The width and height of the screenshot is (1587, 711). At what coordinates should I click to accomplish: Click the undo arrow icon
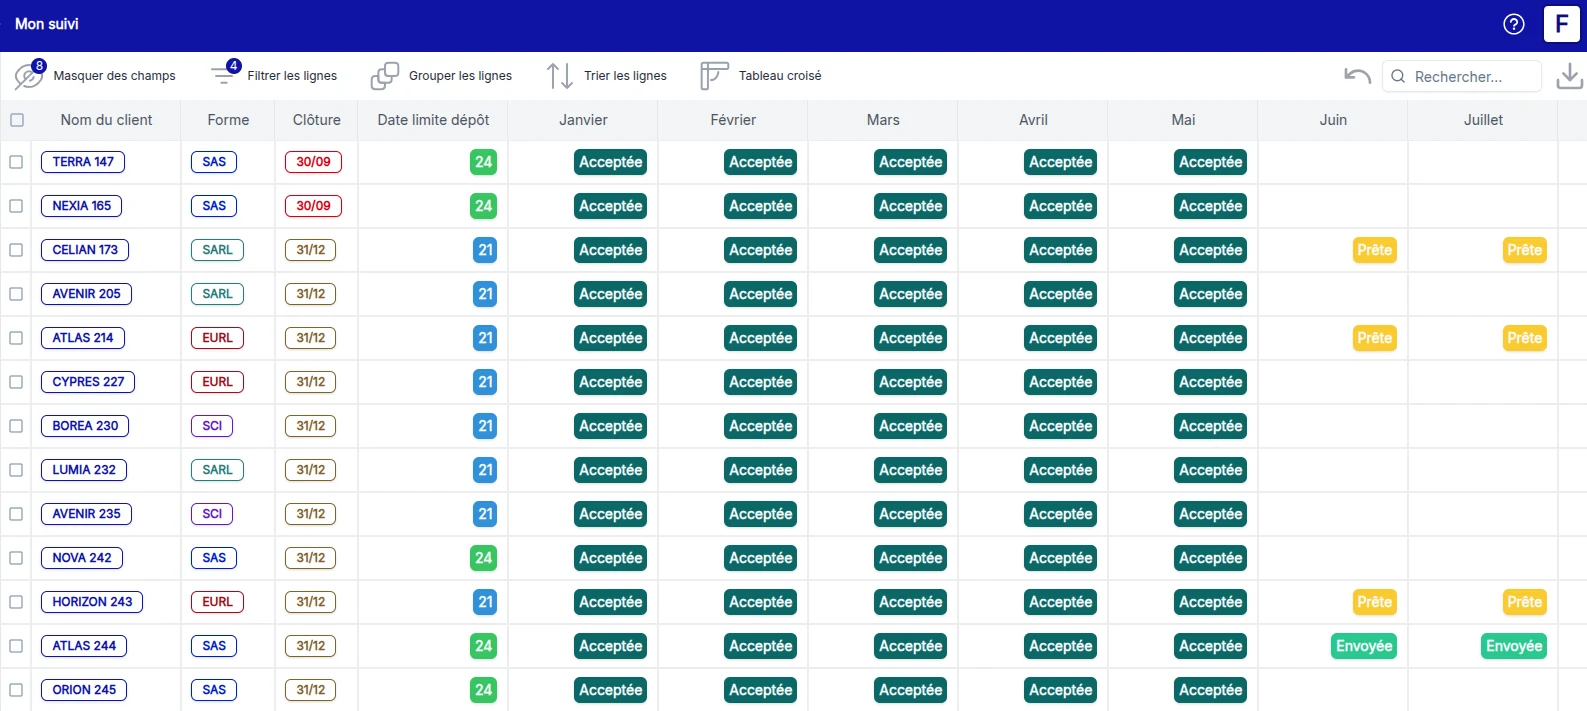point(1357,76)
